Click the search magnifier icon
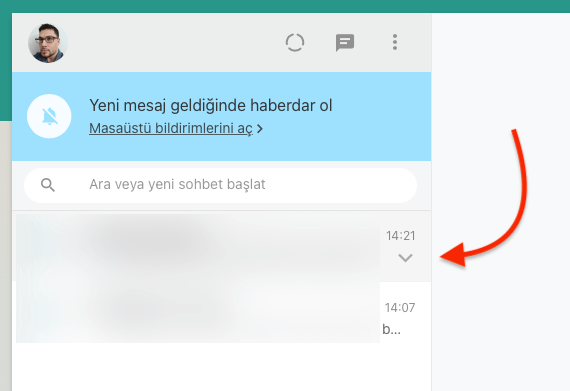Screen dimensions: 570x391 point(48,185)
